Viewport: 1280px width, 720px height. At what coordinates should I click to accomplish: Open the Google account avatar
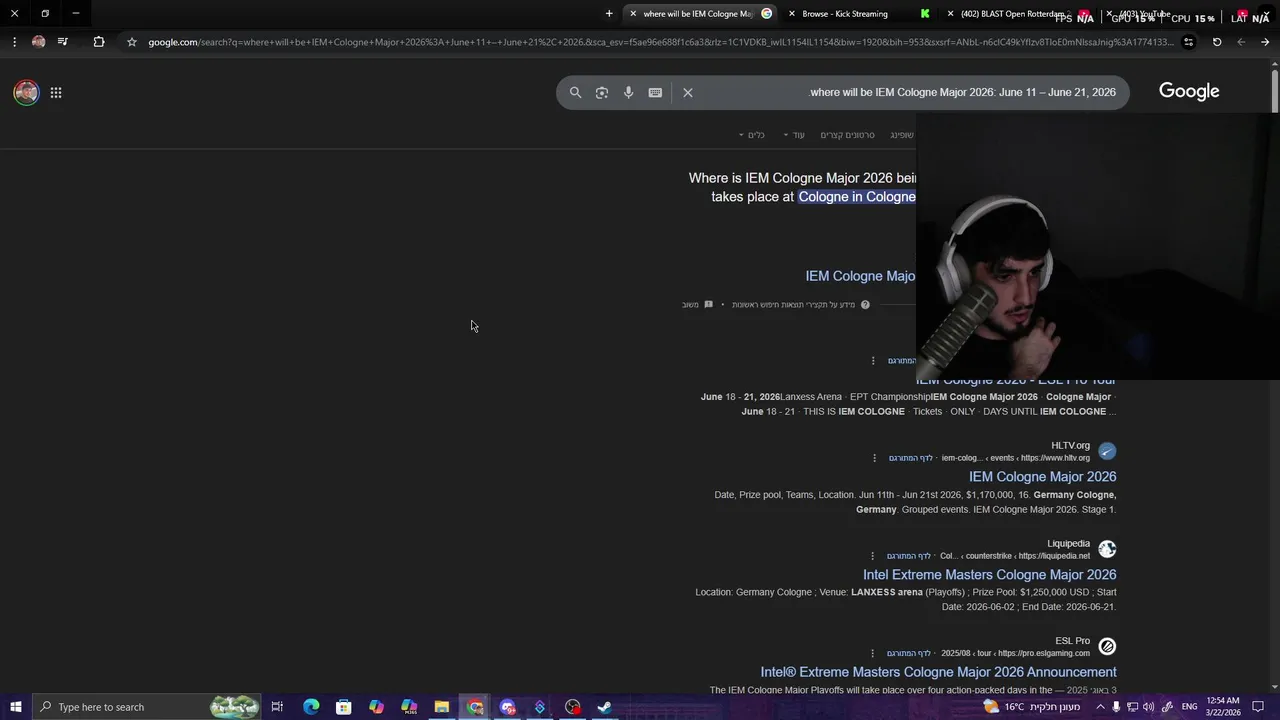(26, 92)
